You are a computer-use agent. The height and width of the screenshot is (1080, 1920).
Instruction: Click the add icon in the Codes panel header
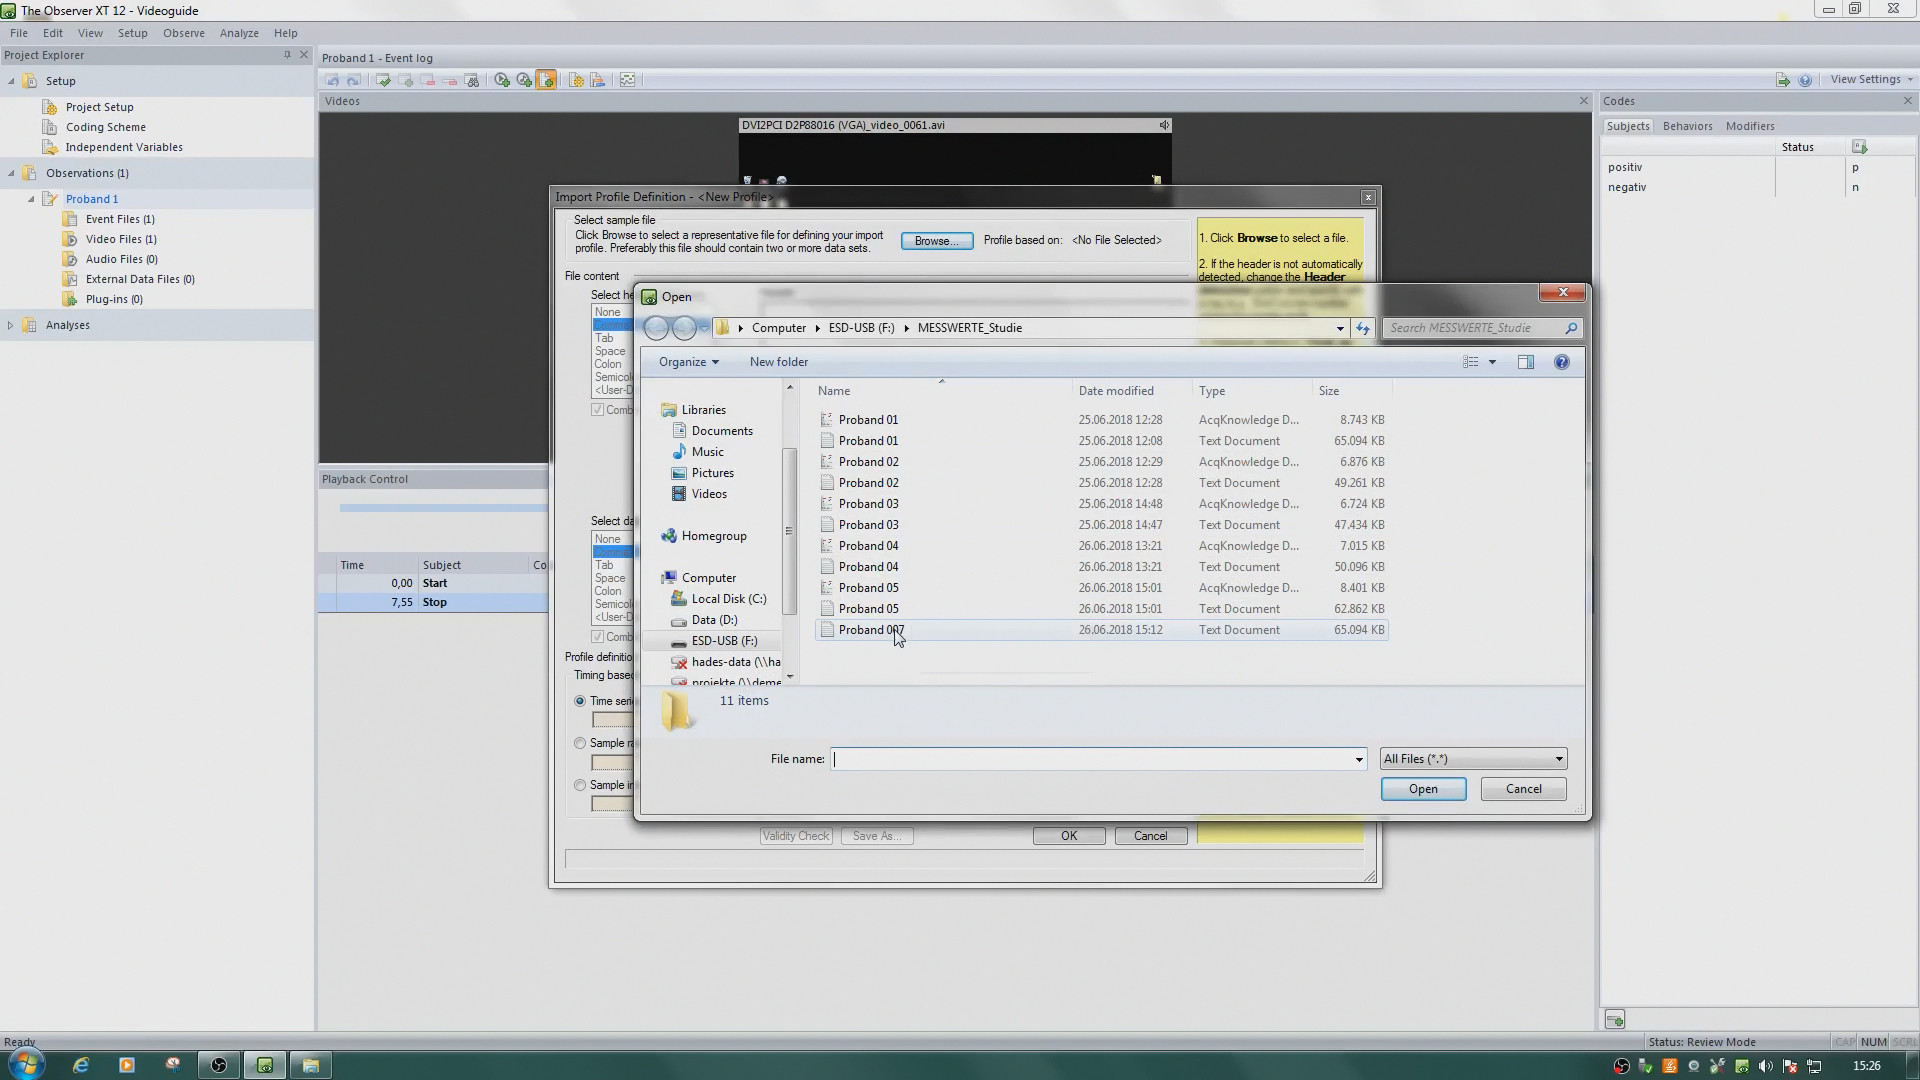(1859, 147)
